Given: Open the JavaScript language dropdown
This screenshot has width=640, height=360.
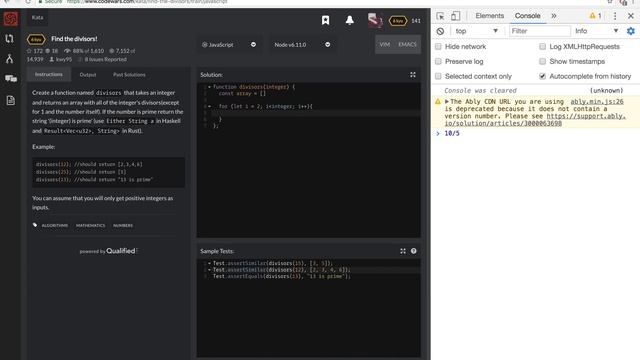Looking at the screenshot, I should 229,44.
